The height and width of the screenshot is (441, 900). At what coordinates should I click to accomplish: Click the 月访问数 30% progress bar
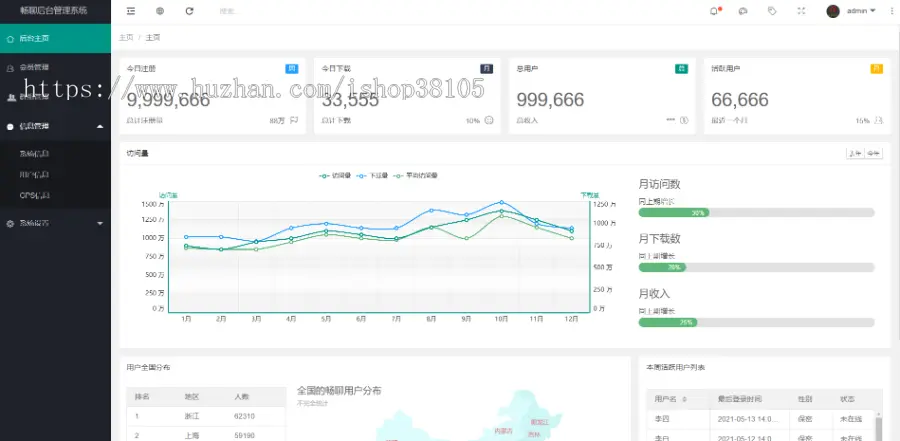[x=756, y=212]
